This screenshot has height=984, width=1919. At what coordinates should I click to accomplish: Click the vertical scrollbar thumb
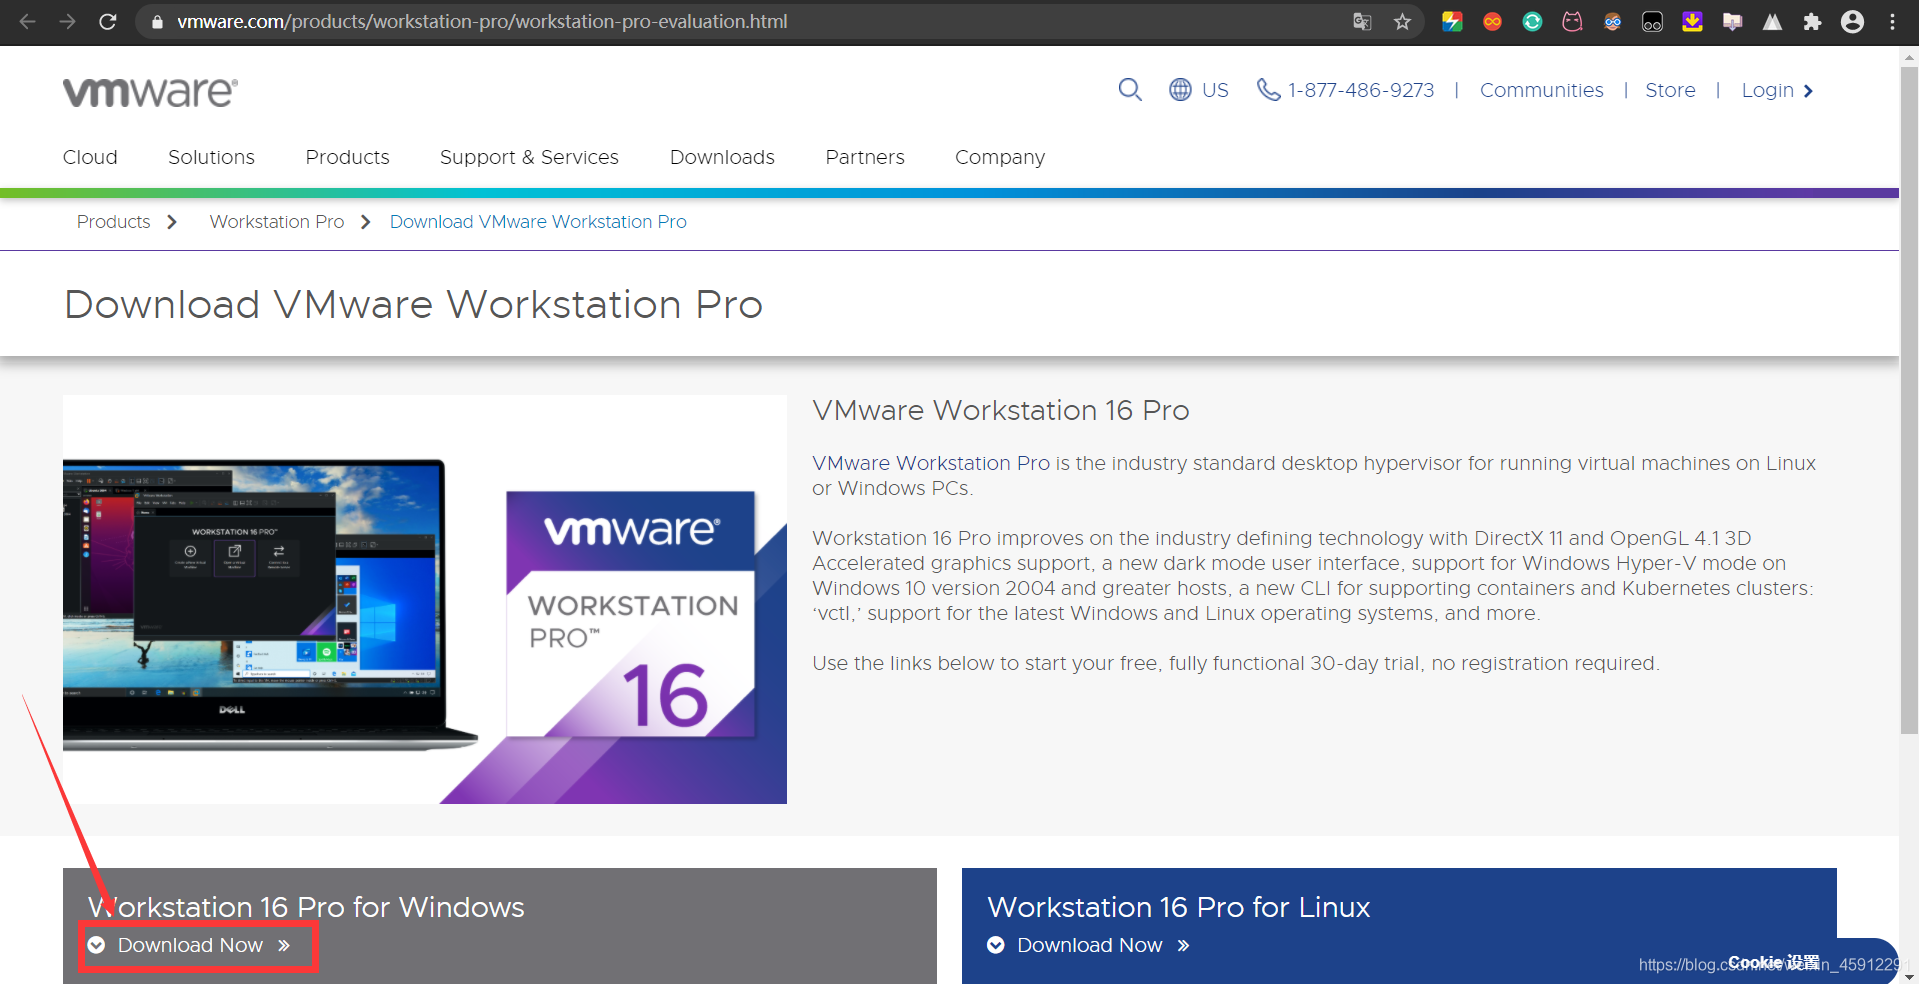pos(1909,400)
